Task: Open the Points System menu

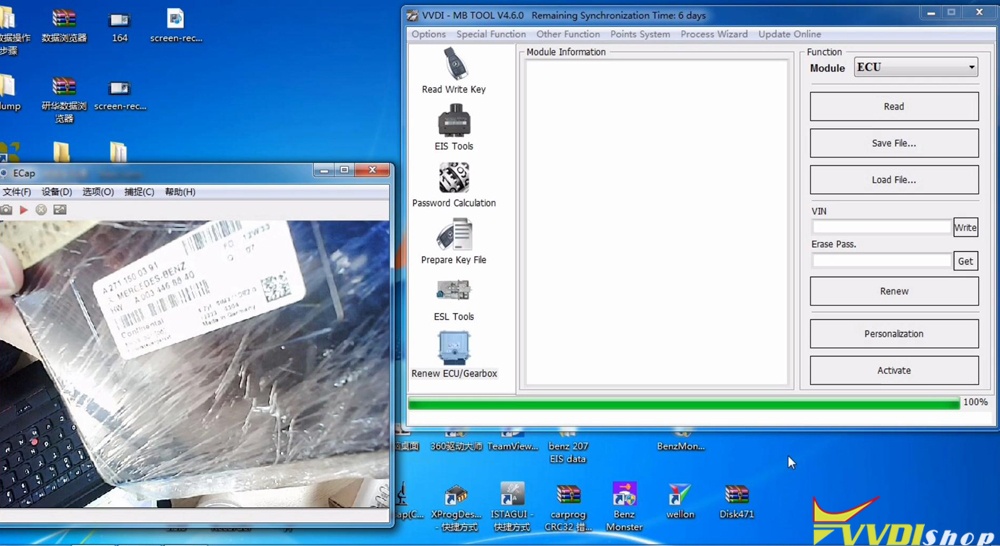Action: [640, 34]
